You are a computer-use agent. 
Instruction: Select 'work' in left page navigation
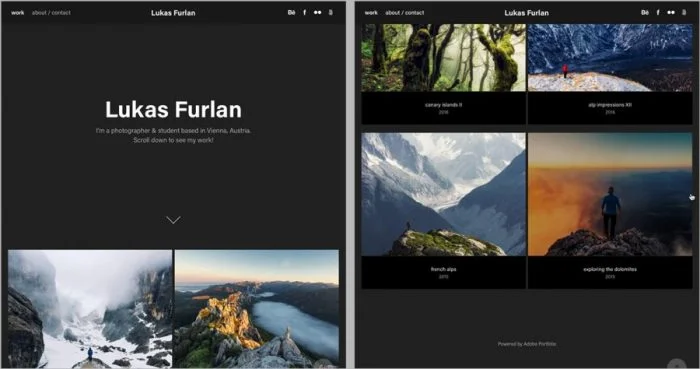pyautogui.click(x=17, y=13)
